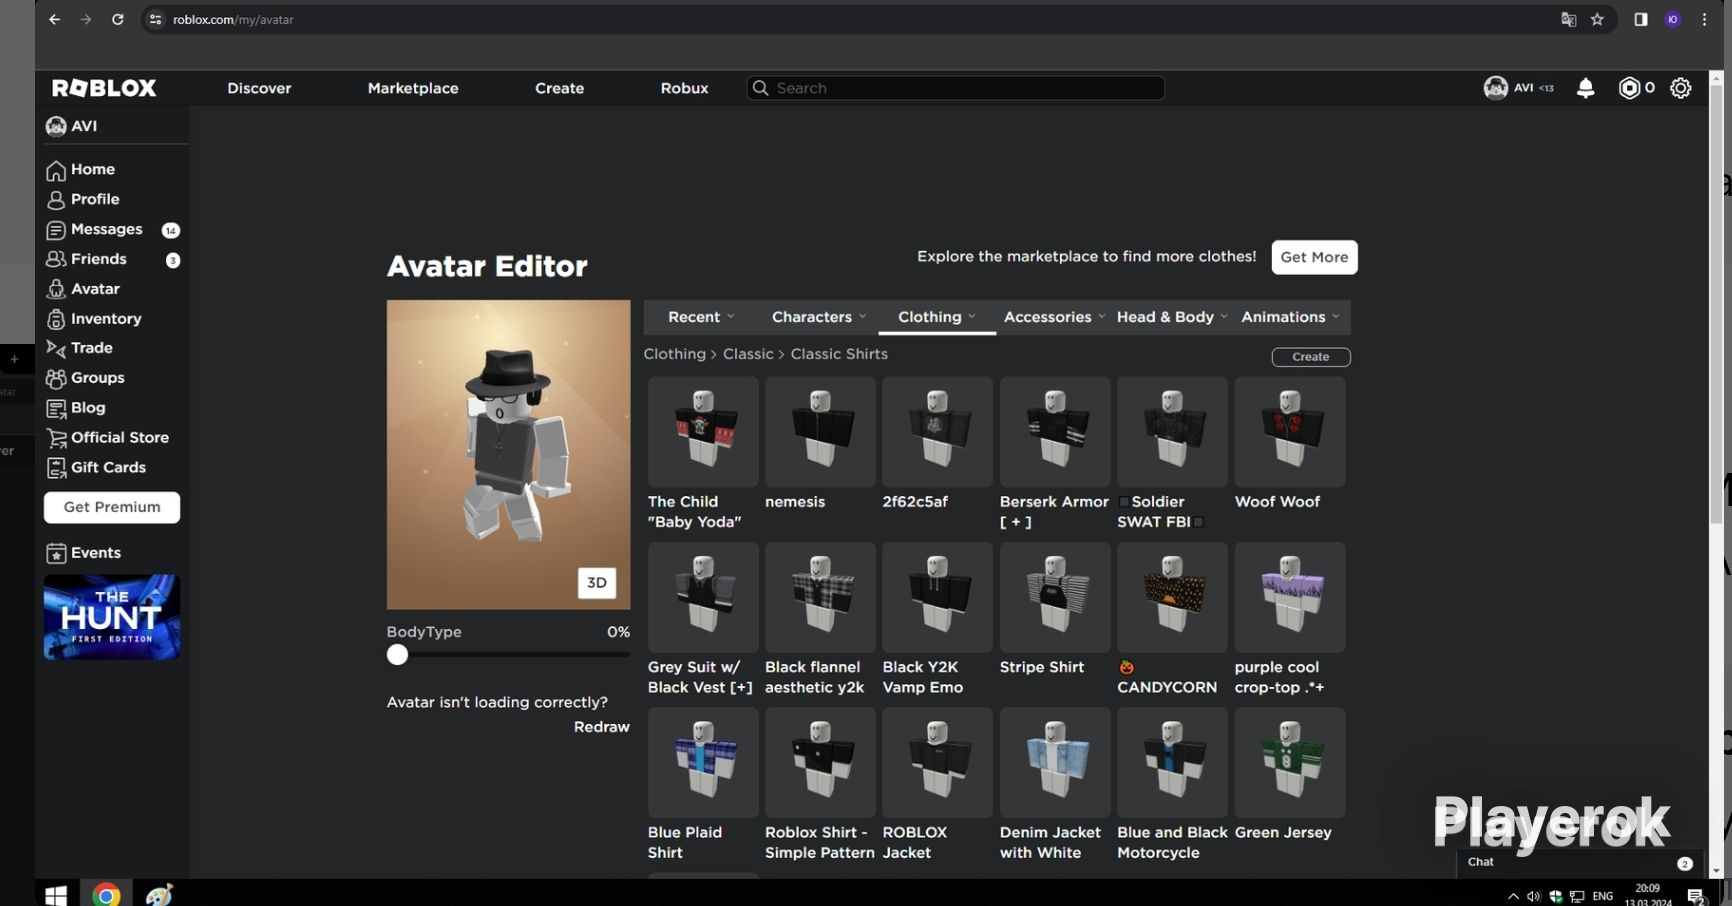
Task: Toggle the 3D avatar view button
Action: [x=596, y=583]
